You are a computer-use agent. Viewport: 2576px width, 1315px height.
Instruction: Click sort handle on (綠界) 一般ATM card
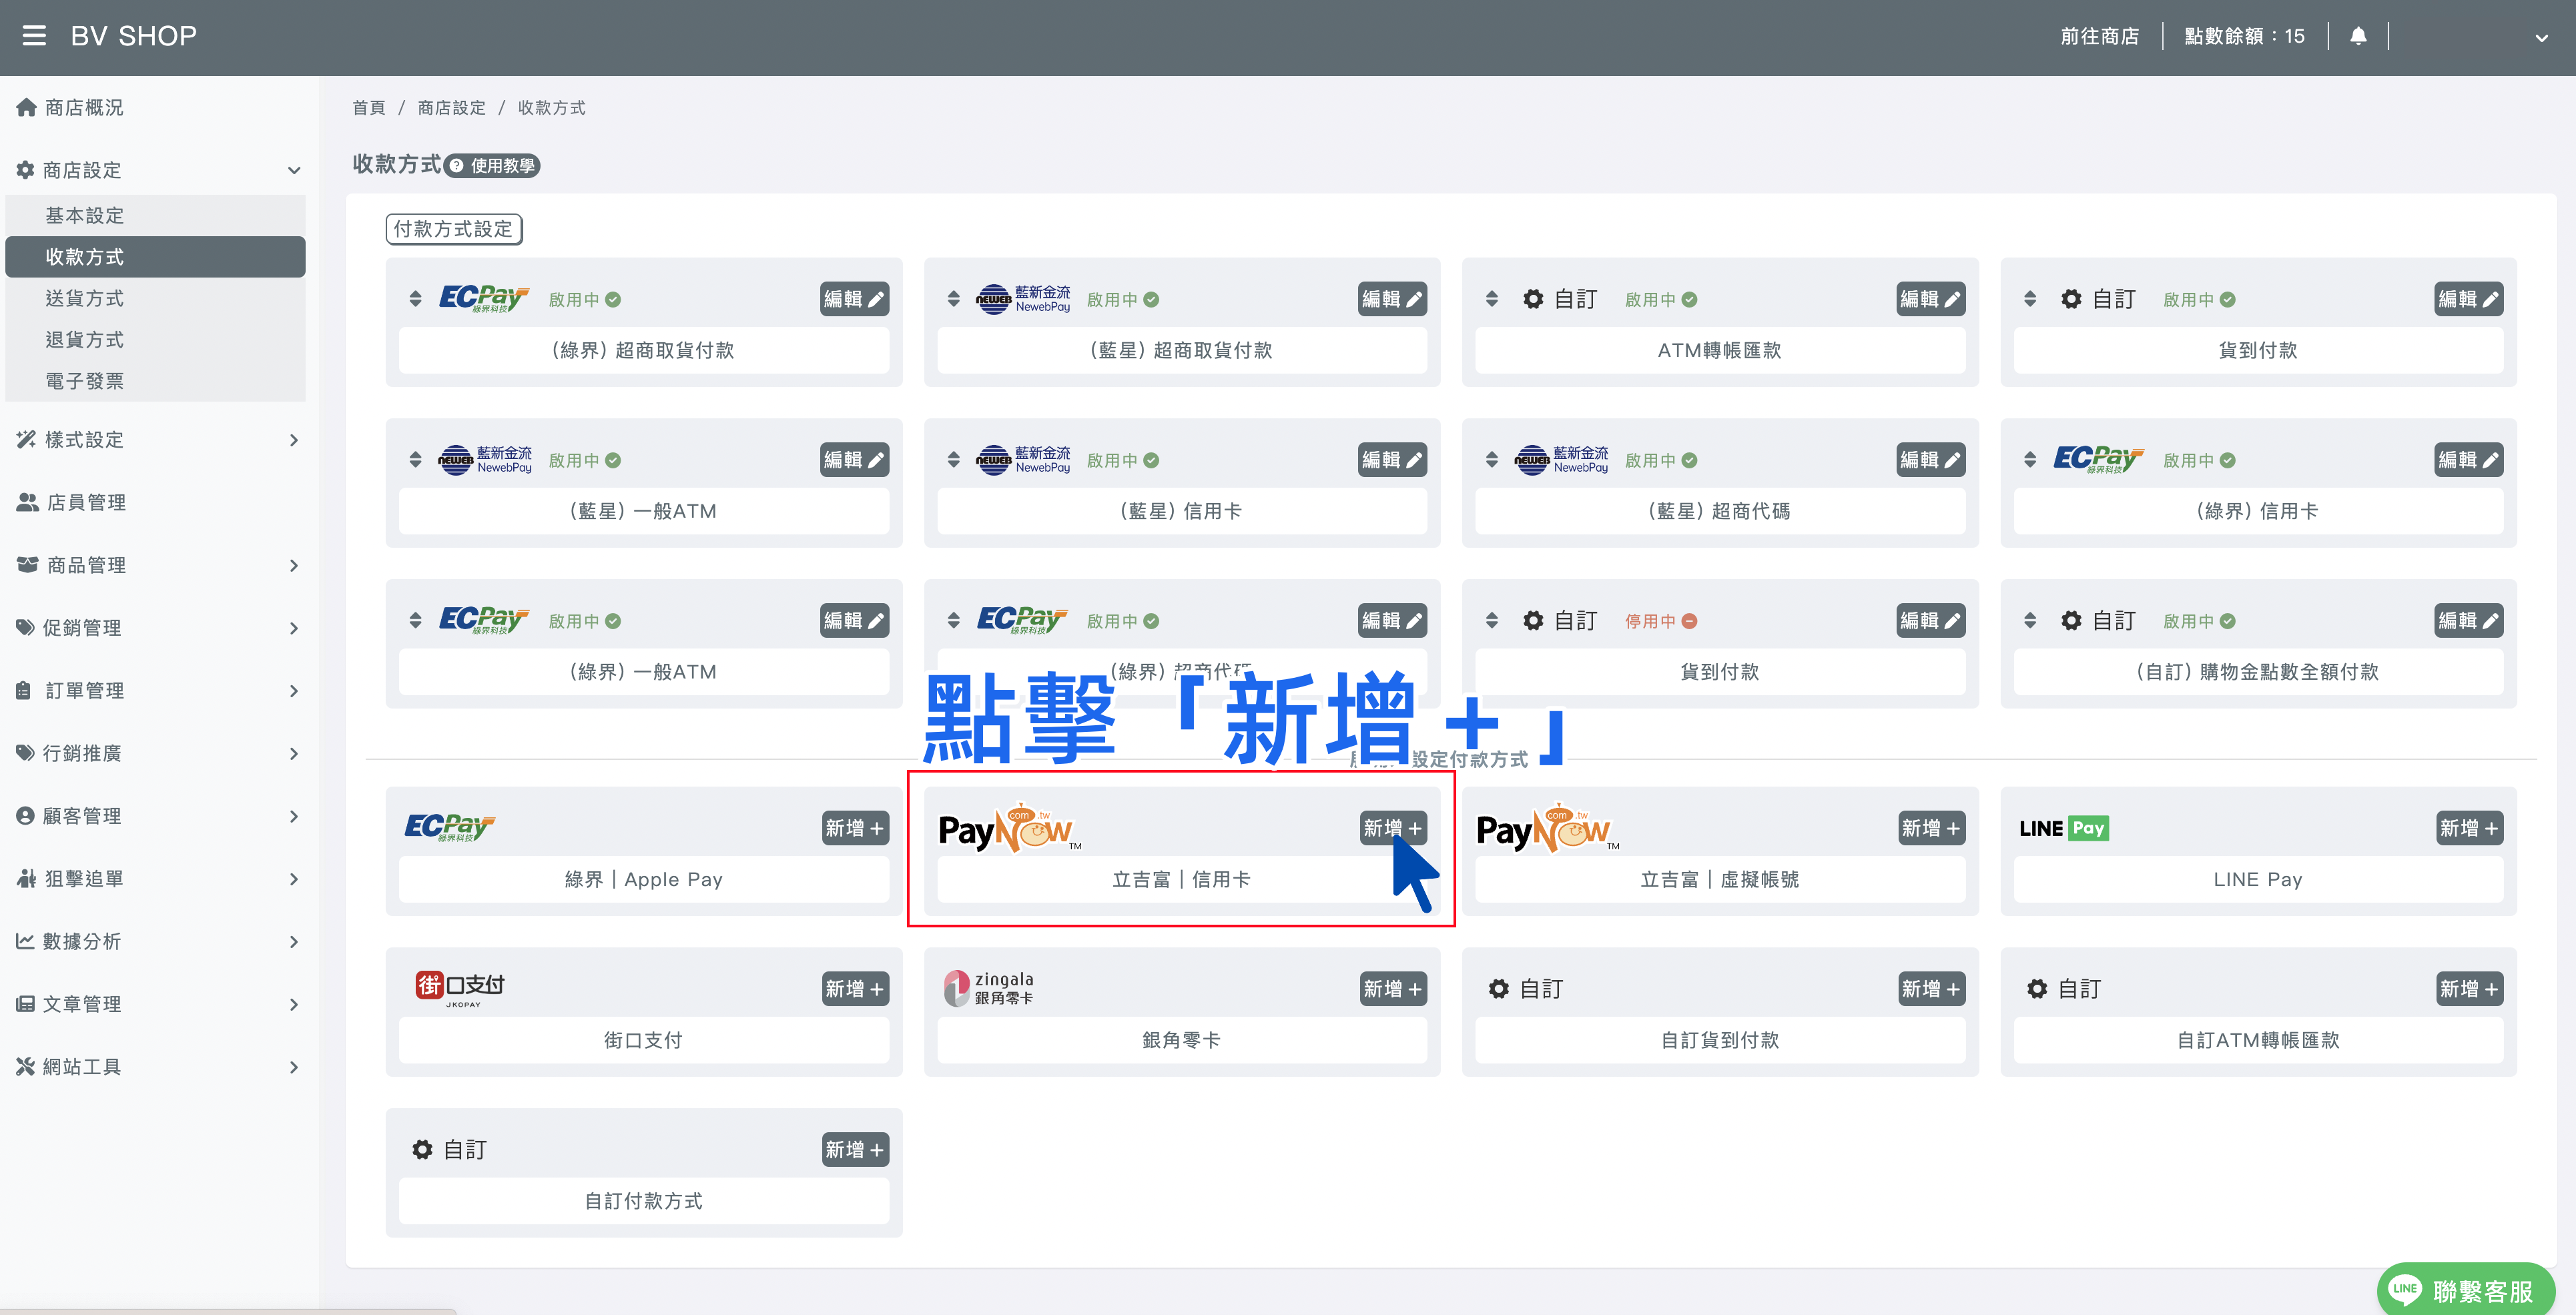[415, 620]
